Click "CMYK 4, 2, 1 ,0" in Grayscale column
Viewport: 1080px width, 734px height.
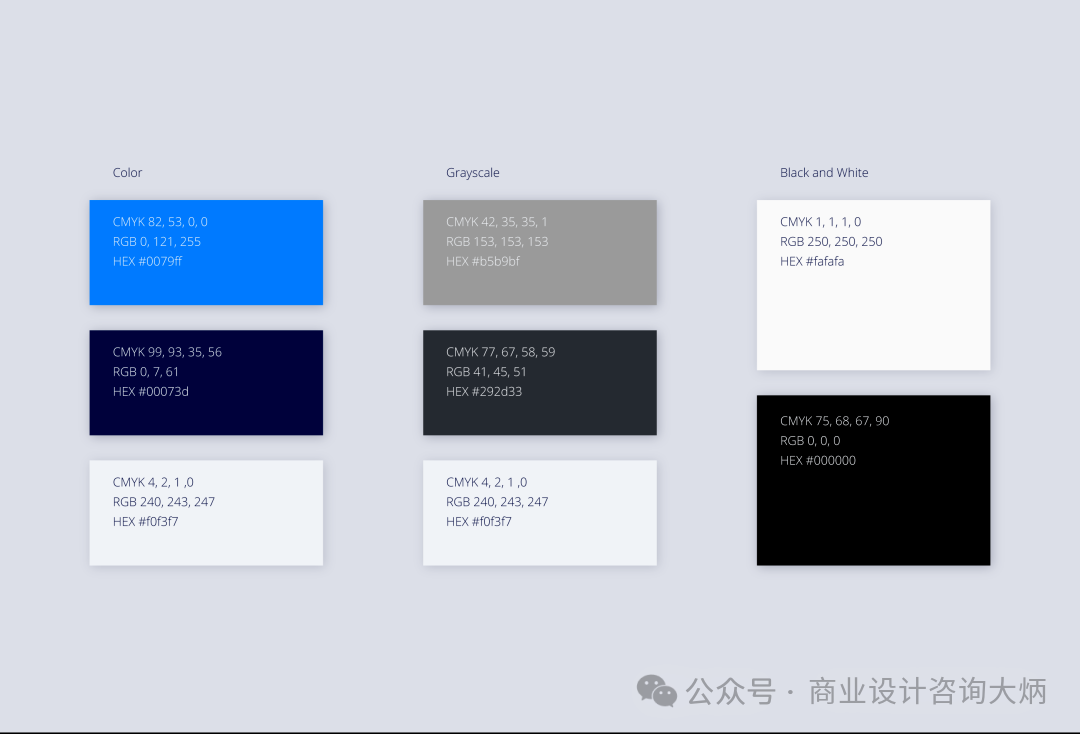486,482
